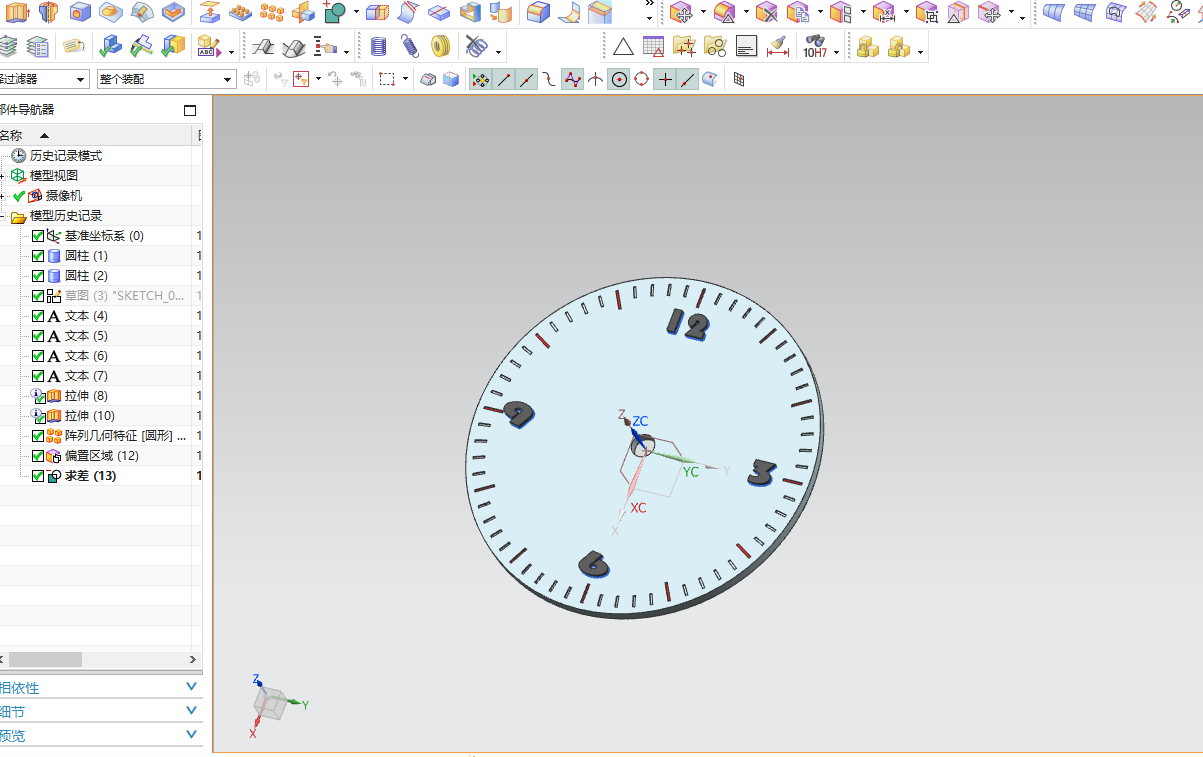Uncheck the 求差 (13) checkbox
1203x757 pixels.
[38, 476]
